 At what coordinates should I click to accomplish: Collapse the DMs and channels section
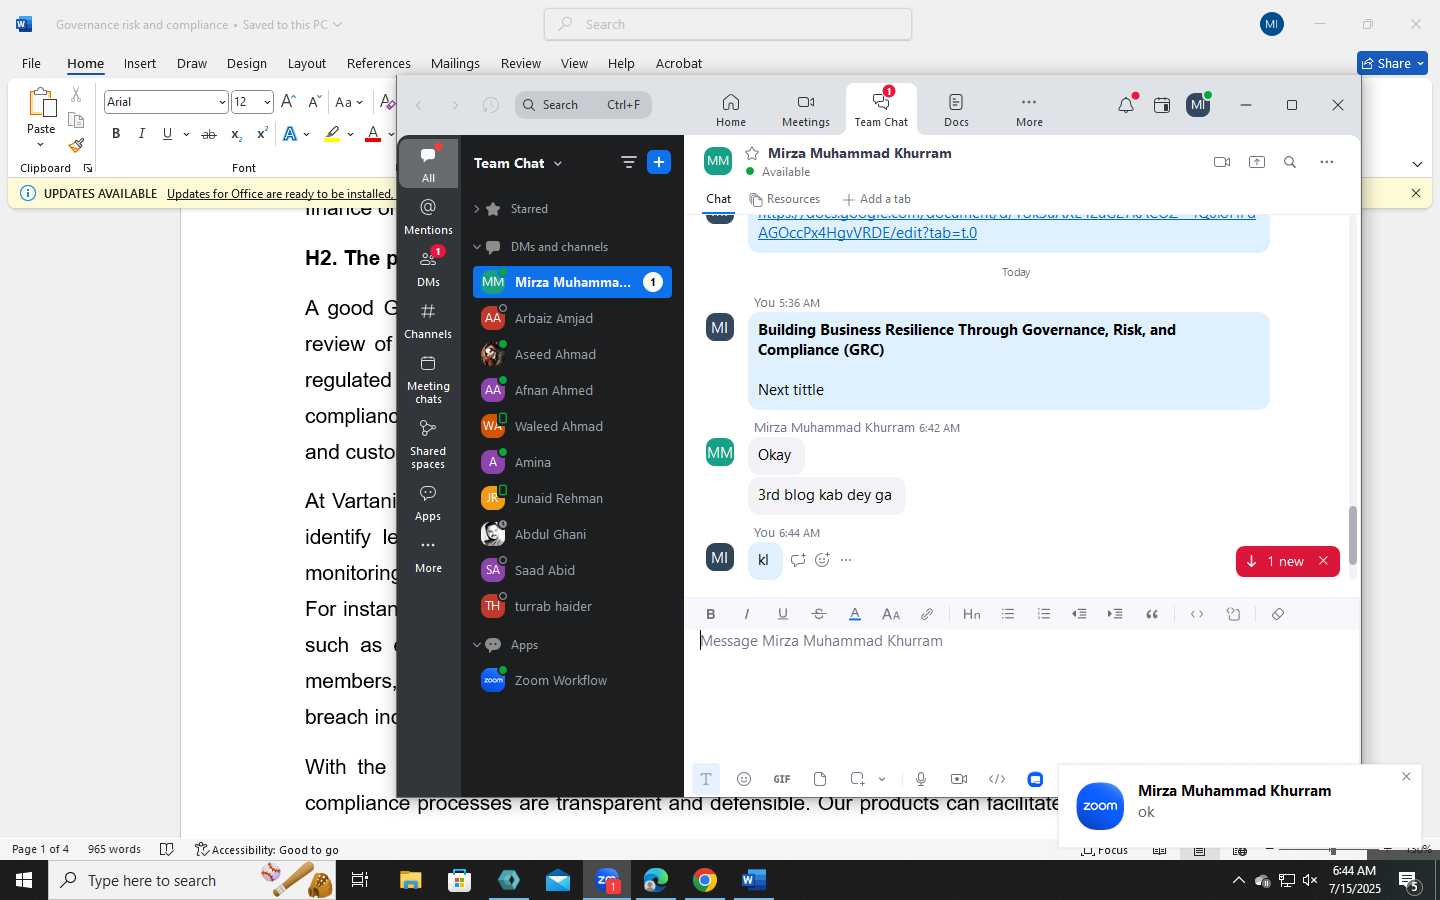click(477, 247)
